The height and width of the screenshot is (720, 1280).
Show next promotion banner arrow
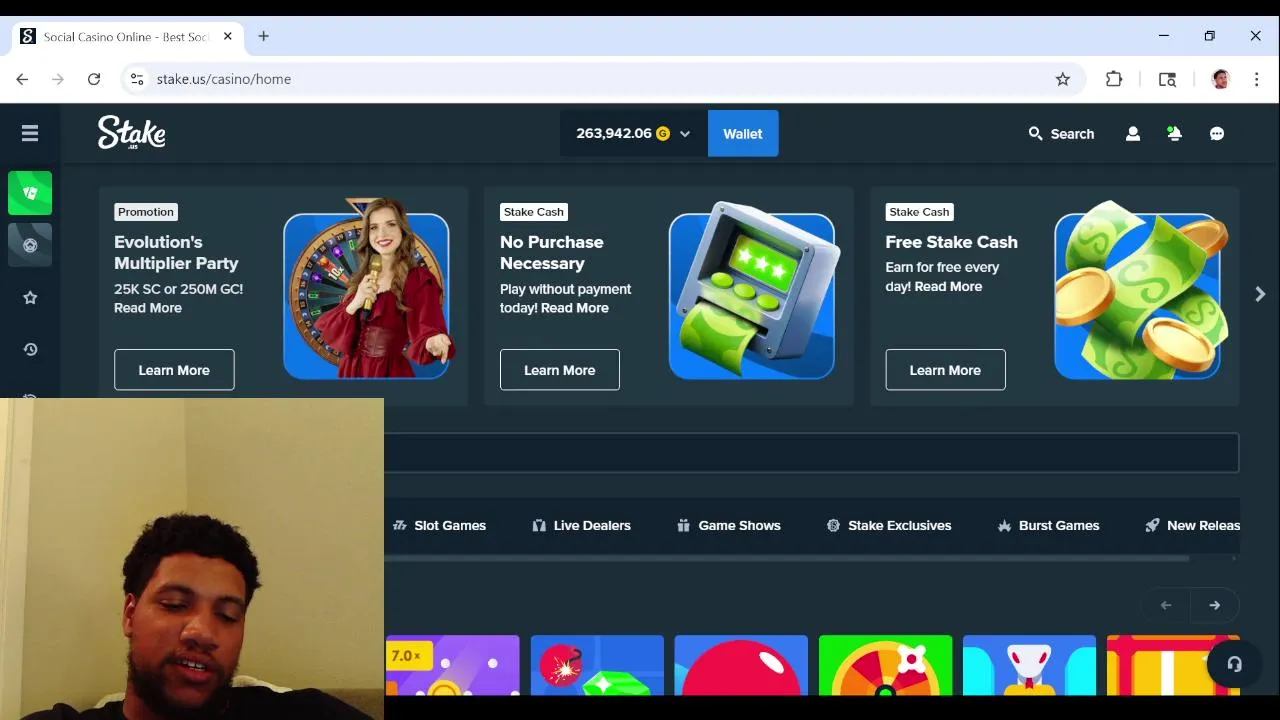(x=1260, y=294)
